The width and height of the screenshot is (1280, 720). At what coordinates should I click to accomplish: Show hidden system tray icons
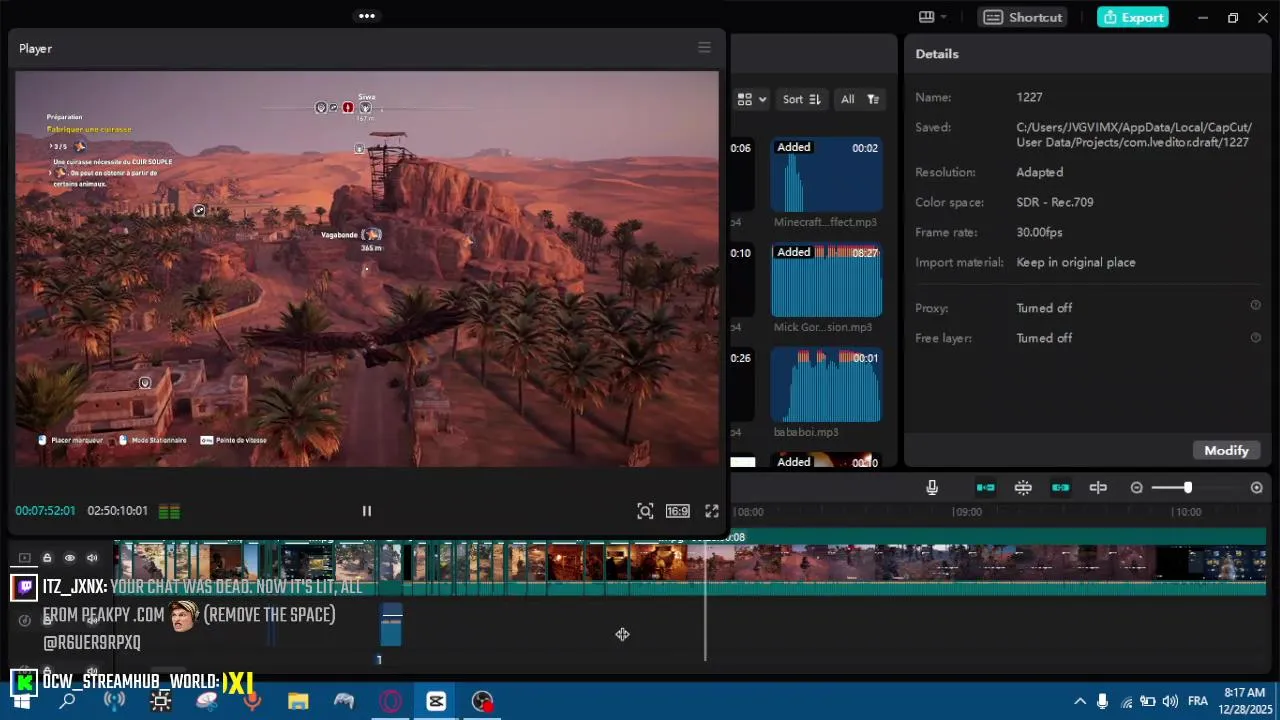(1079, 701)
